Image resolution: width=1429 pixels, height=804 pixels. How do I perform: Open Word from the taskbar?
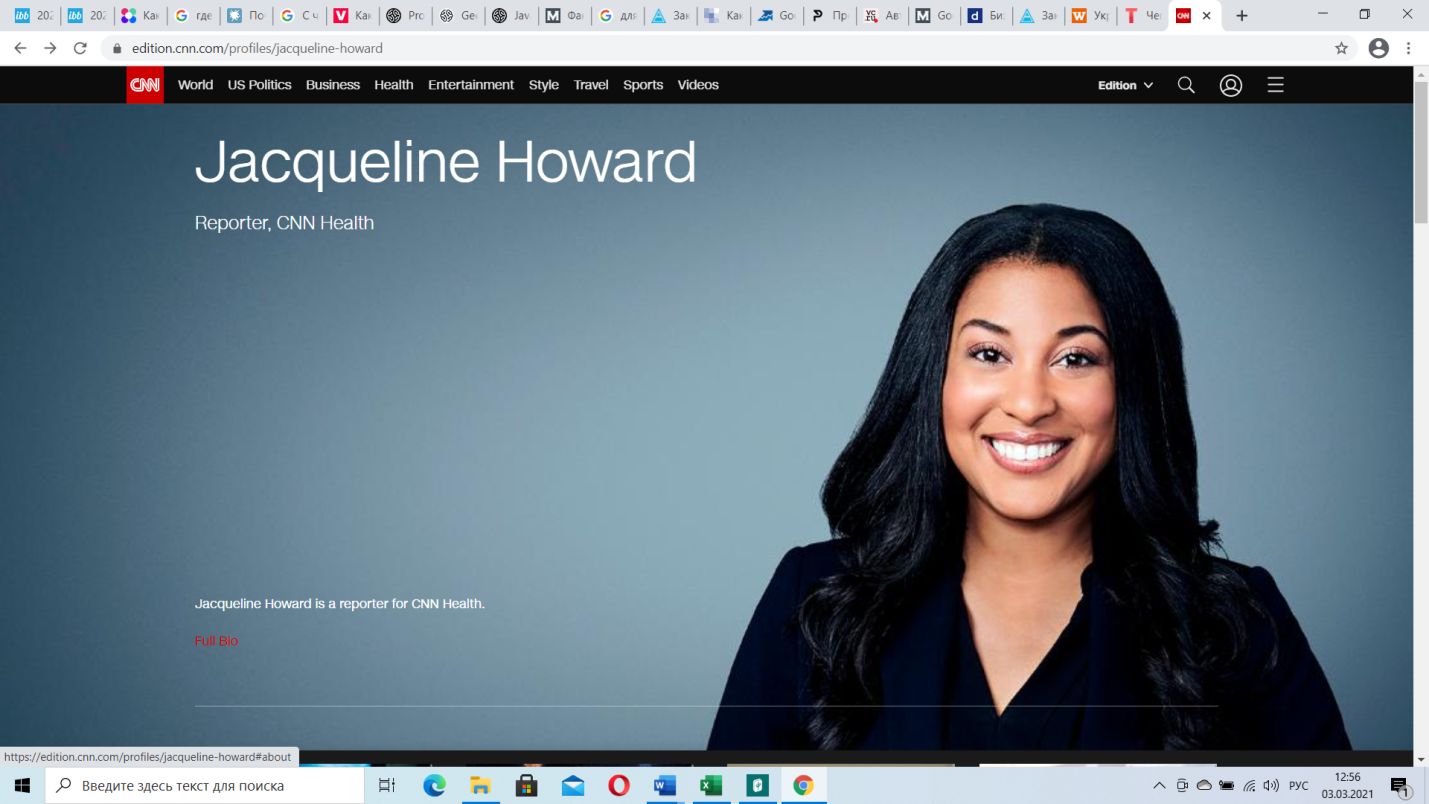(x=664, y=786)
